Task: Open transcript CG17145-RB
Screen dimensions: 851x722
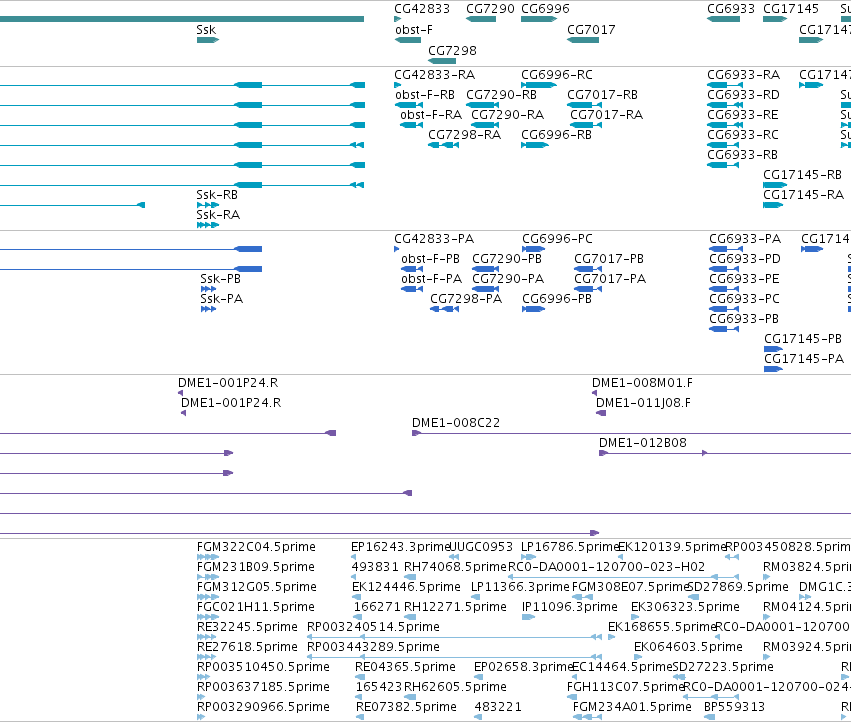Action: coord(802,175)
